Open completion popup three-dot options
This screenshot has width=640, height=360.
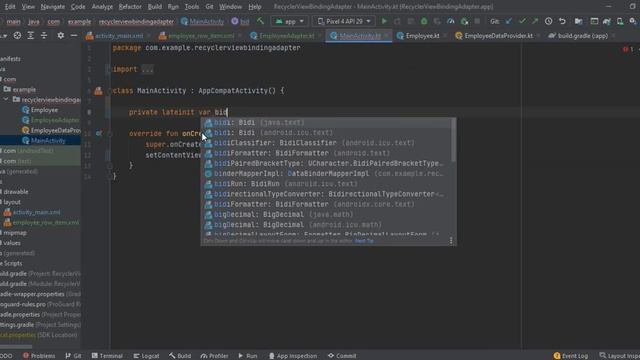click(x=451, y=241)
